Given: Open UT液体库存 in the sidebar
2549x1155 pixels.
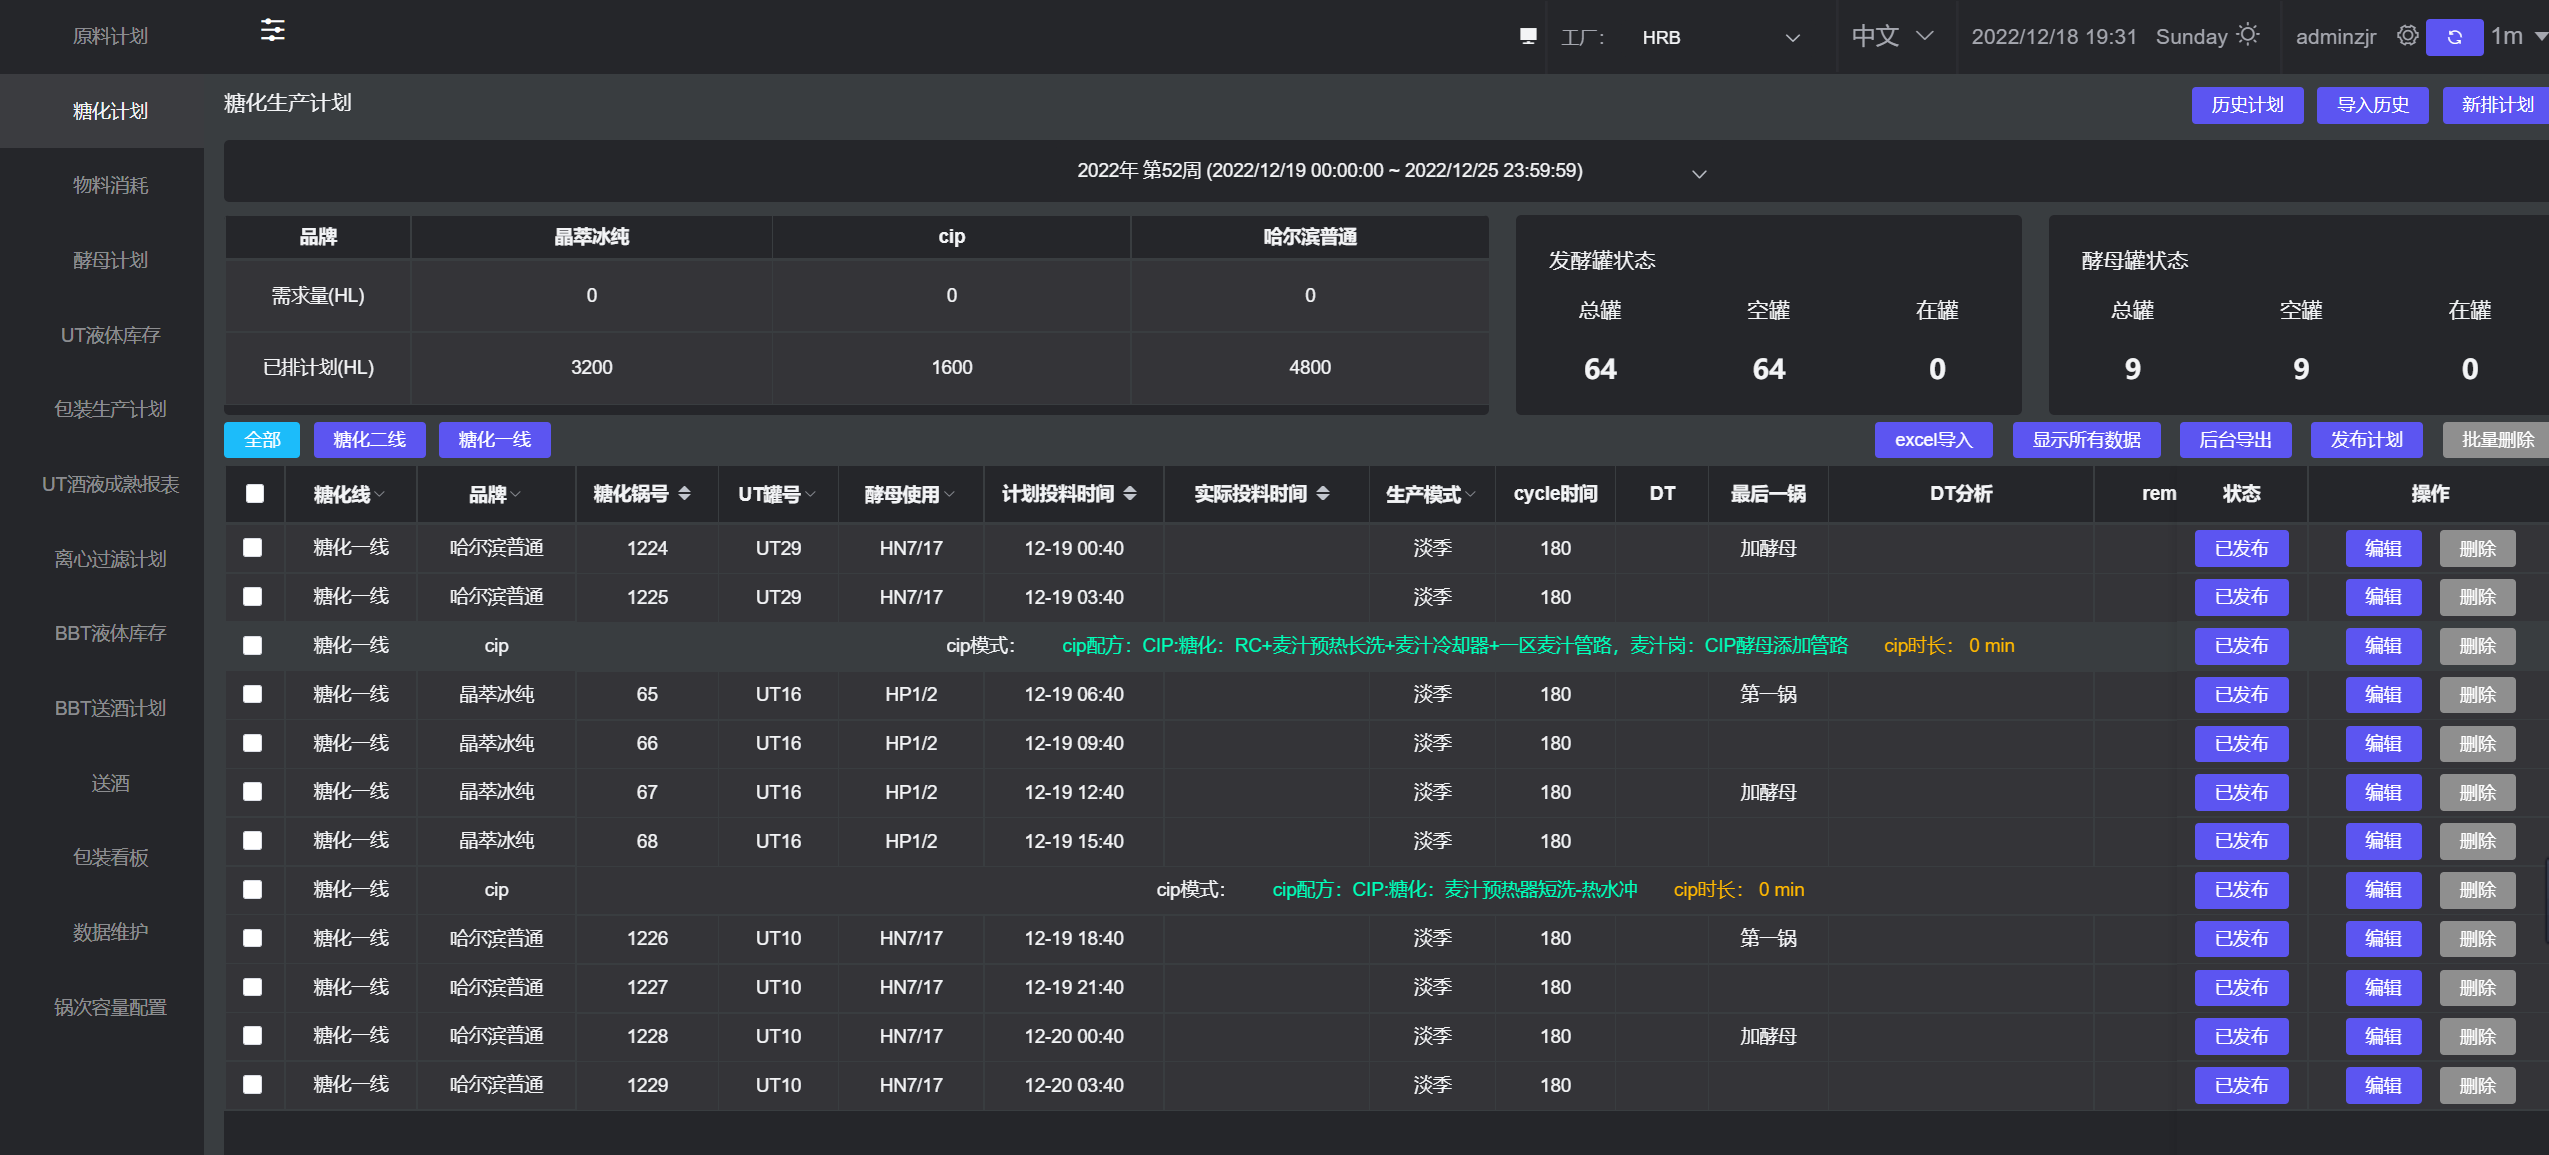Looking at the screenshot, I should coord(110,335).
